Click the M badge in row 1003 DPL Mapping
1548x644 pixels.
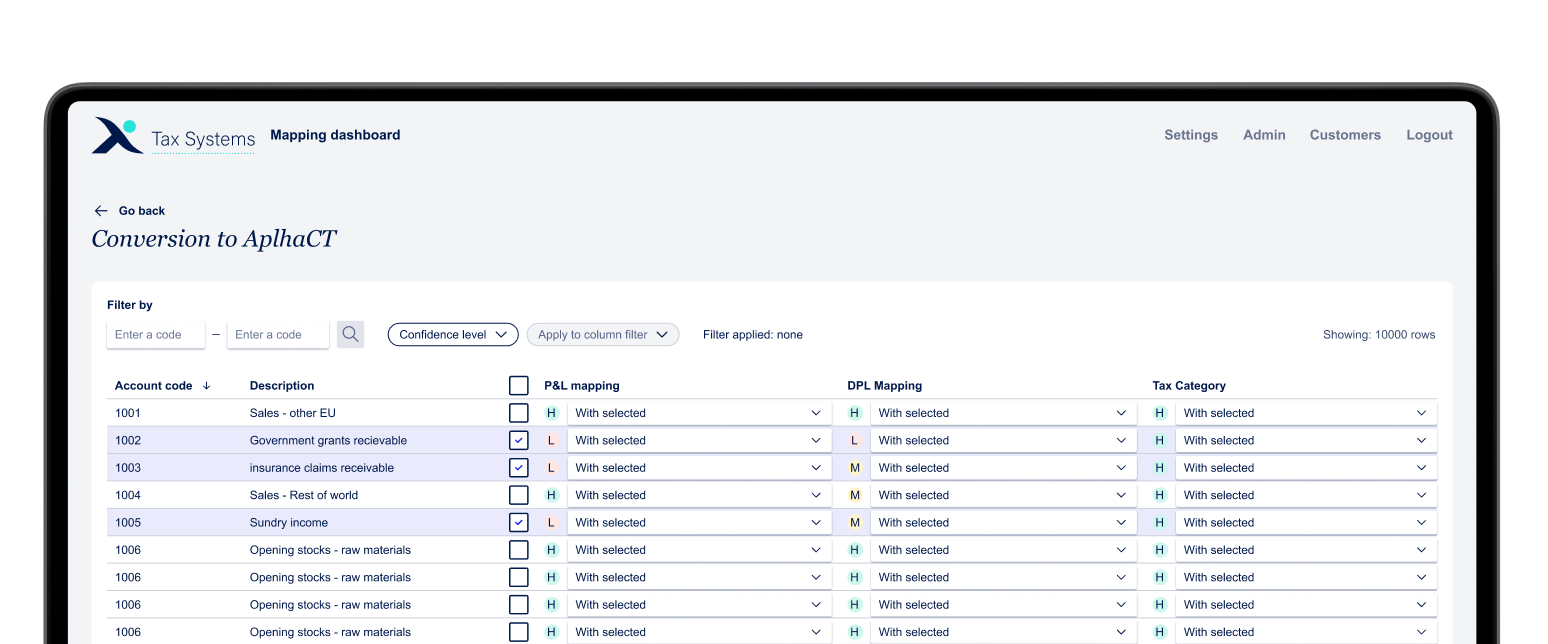coord(854,468)
